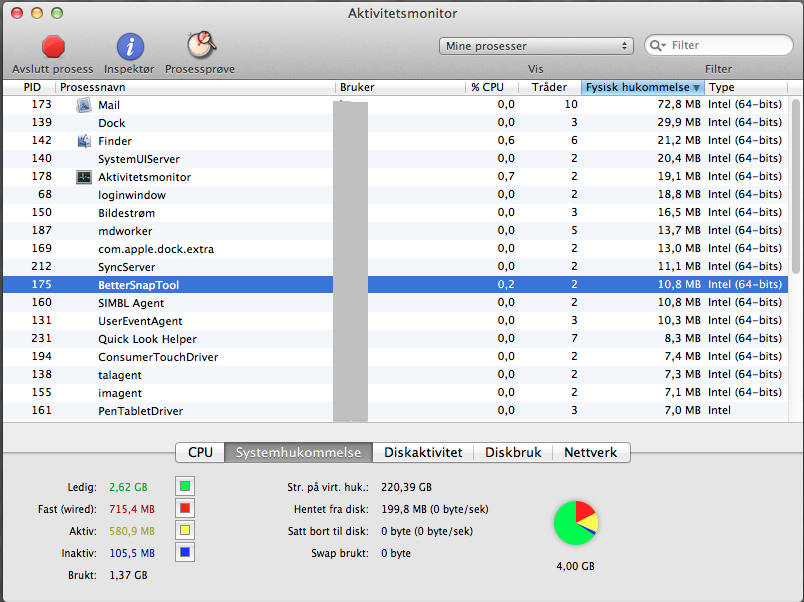The width and height of the screenshot is (804, 602).
Task: Select the Aktivitetsmonitor process name
Action: click(145, 177)
